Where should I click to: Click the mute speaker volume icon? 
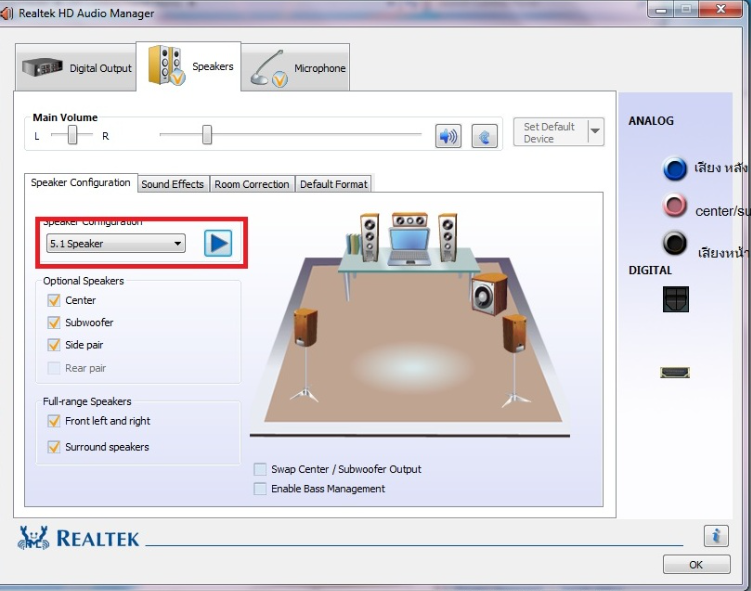click(448, 136)
